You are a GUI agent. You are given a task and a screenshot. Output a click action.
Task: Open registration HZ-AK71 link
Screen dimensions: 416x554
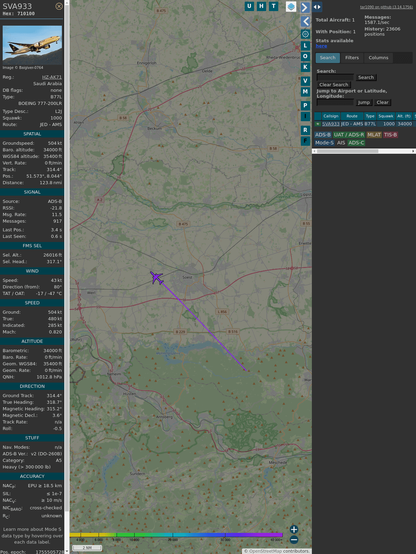click(x=52, y=77)
